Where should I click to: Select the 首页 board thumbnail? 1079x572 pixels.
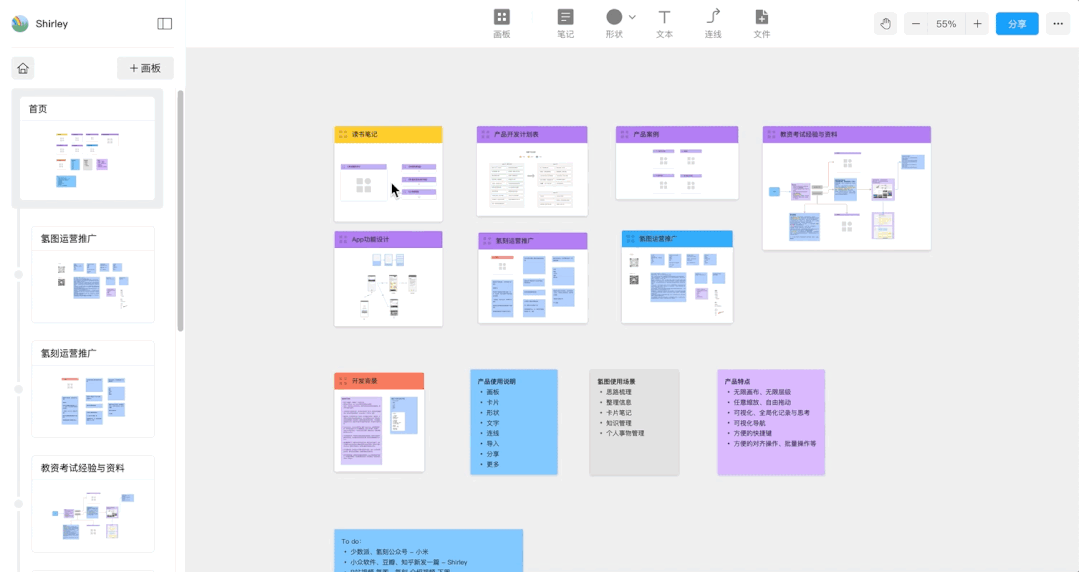(87, 149)
